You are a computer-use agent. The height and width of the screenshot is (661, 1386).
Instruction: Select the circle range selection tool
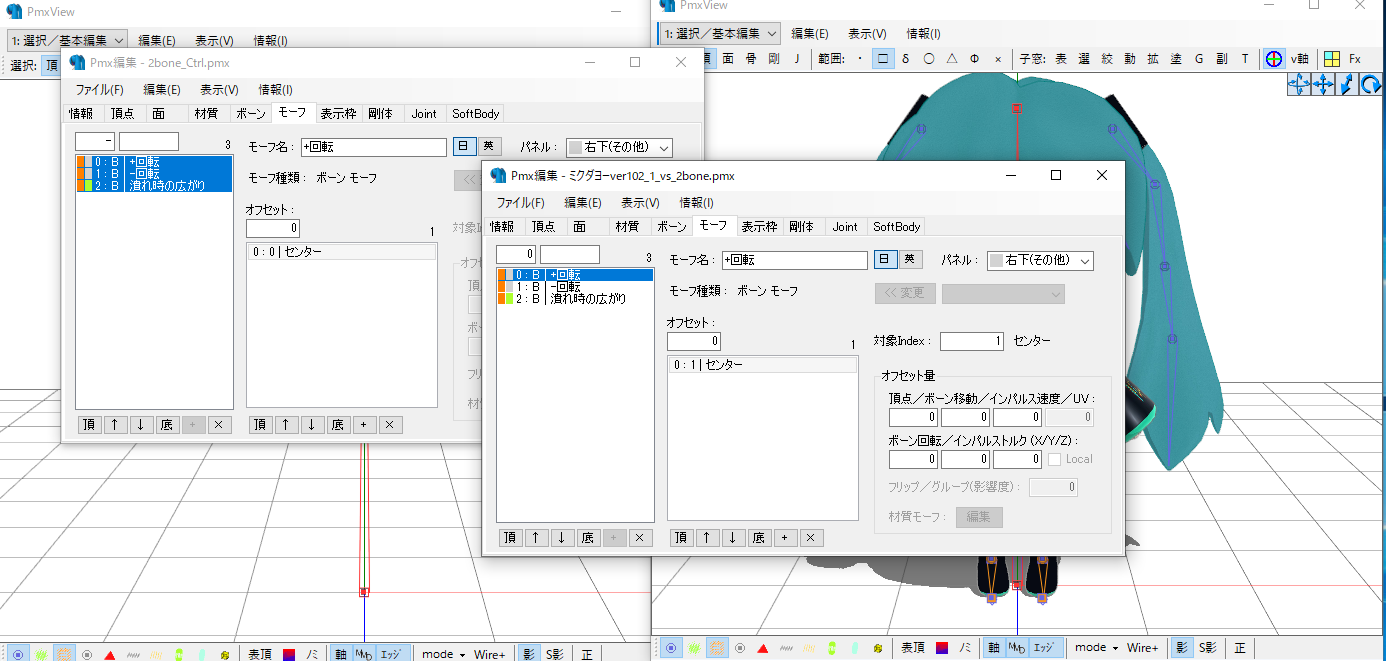coord(929,59)
